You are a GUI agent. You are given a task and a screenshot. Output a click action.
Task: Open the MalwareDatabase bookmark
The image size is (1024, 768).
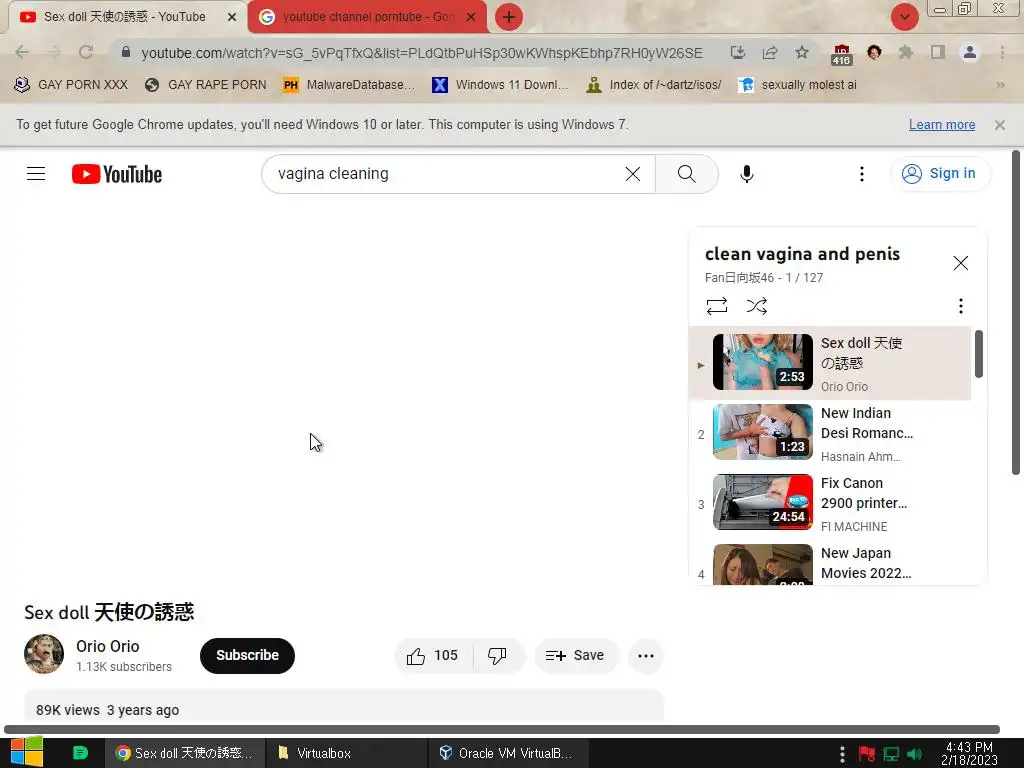[349, 85]
